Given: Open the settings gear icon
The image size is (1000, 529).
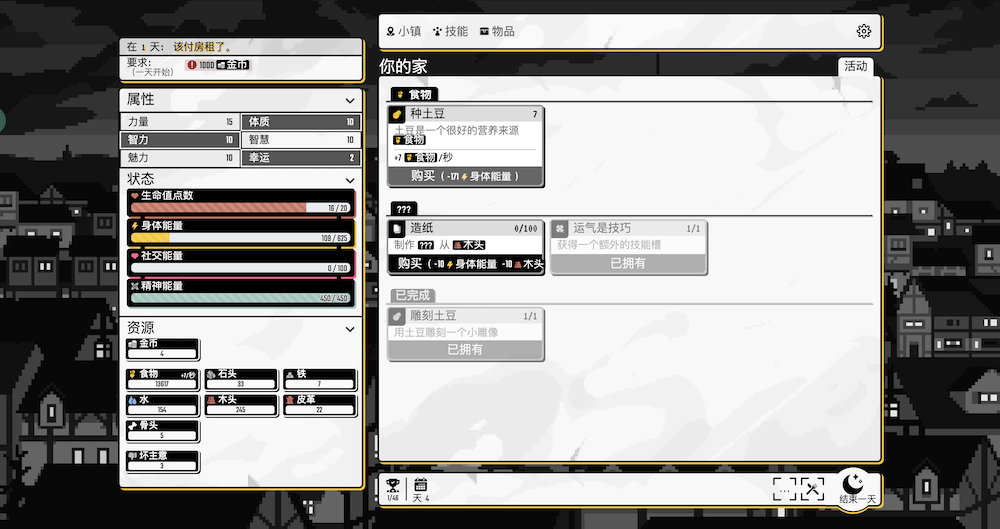Looking at the screenshot, I should click(864, 31).
